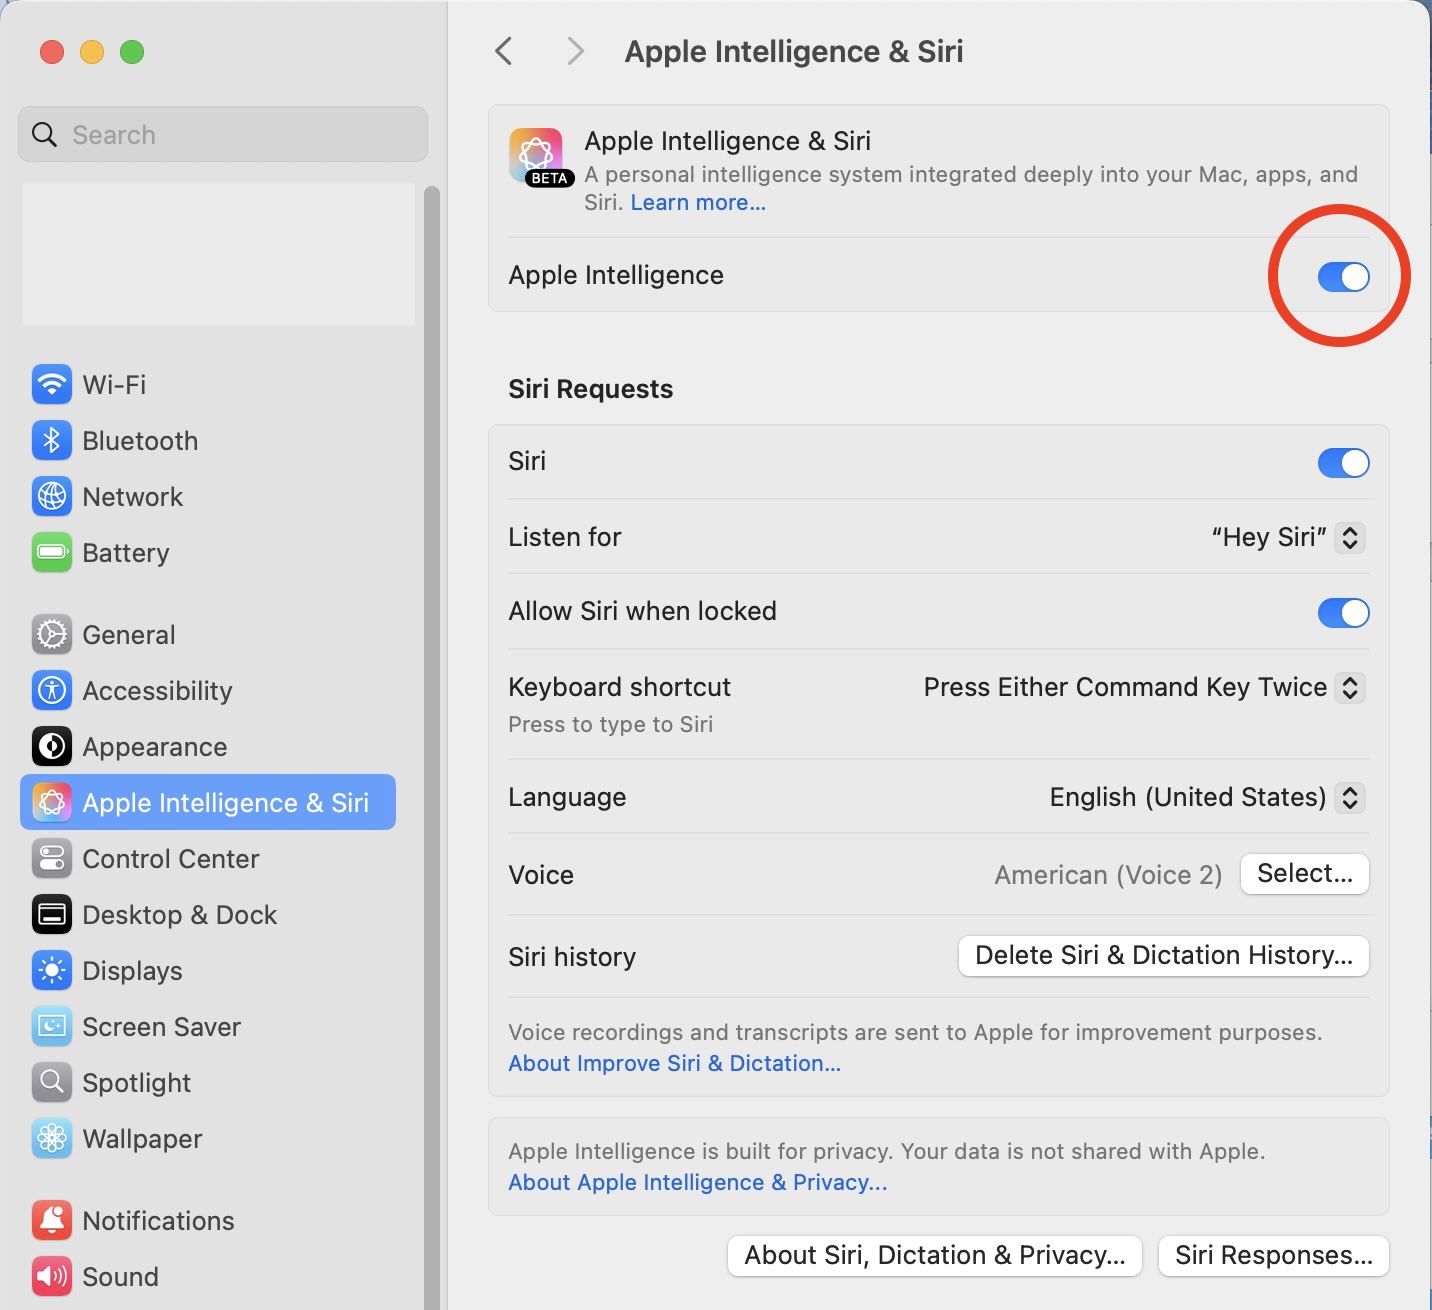Select Battery label in the sidebar

point(126,552)
